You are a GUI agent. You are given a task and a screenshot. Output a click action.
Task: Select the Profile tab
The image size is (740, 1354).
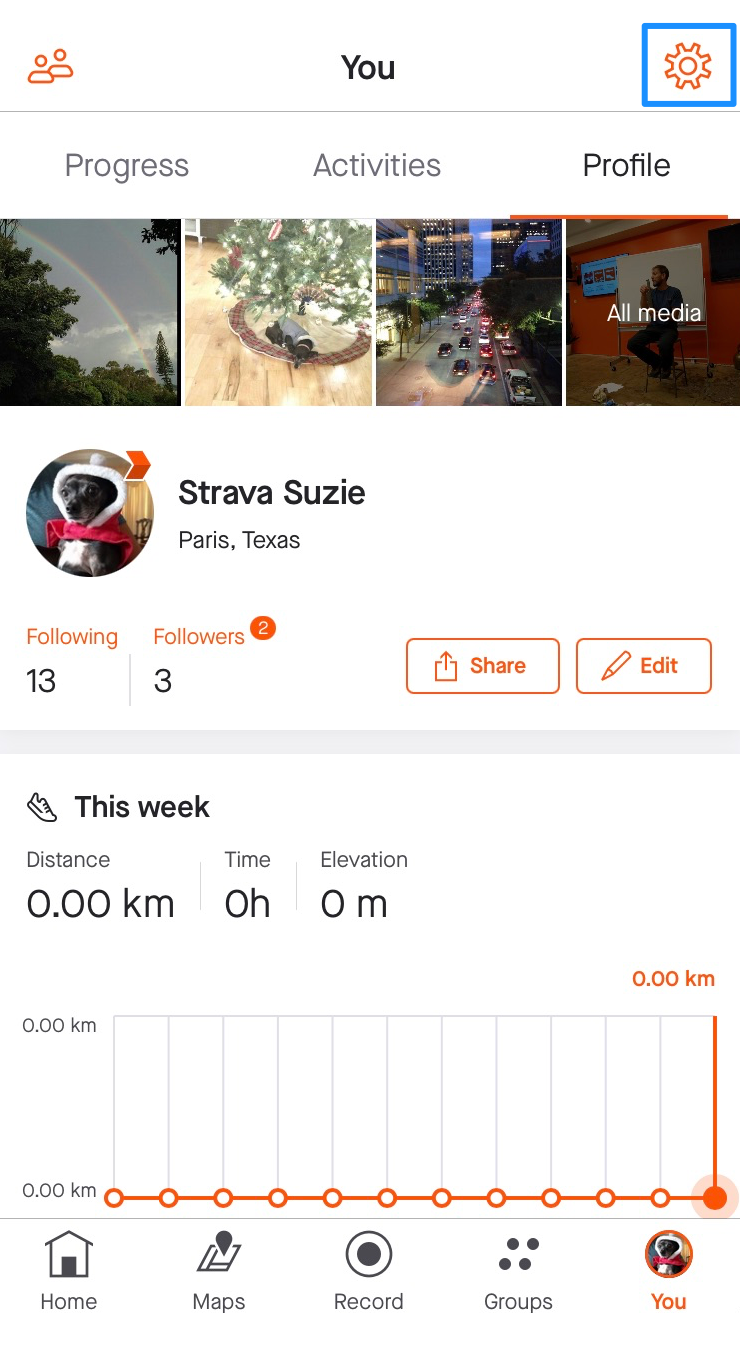point(626,166)
